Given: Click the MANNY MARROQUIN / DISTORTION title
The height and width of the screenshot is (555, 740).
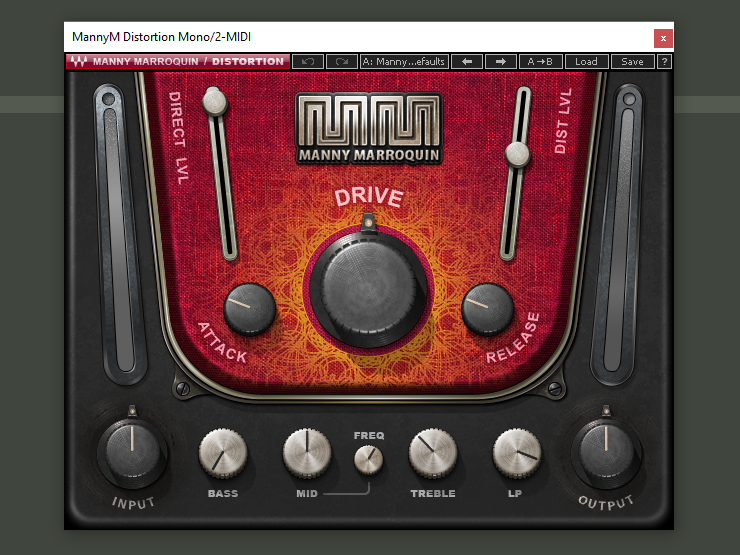Looking at the screenshot, I should click(188, 61).
